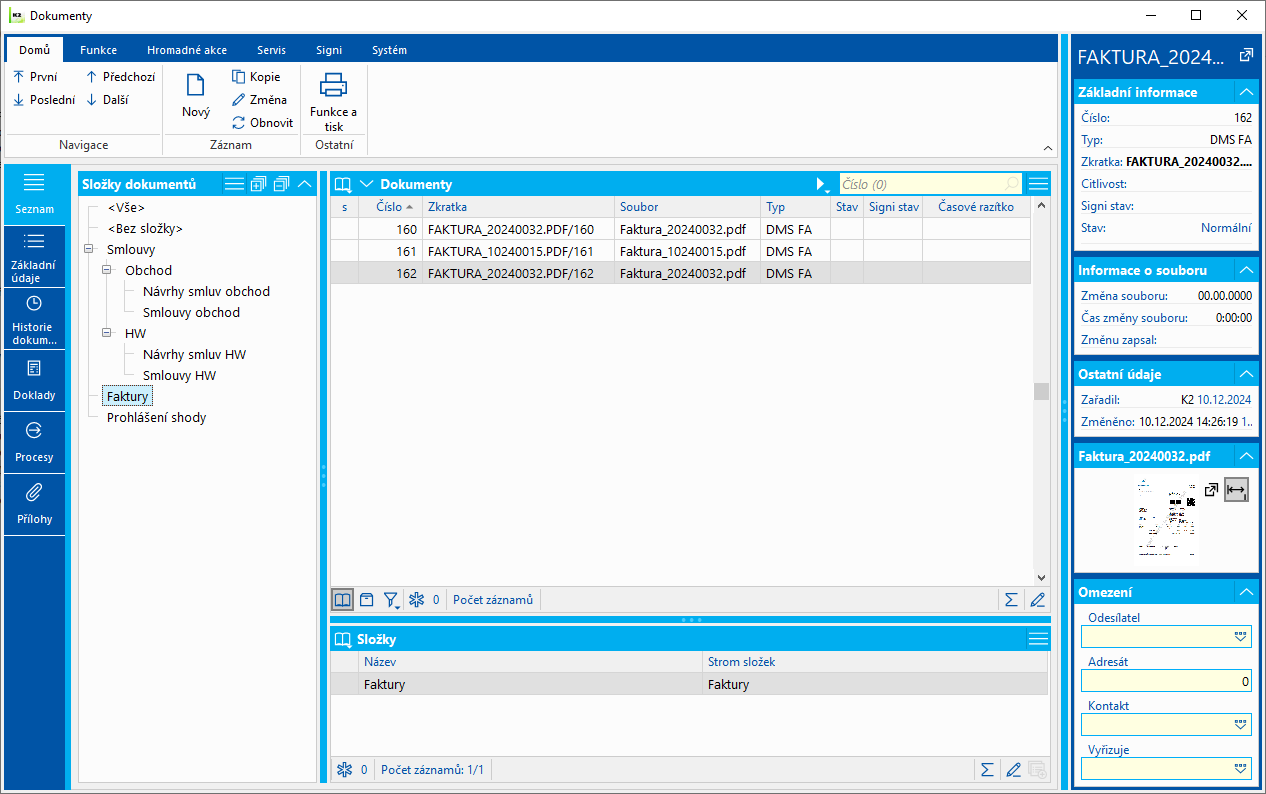Image resolution: width=1266 pixels, height=794 pixels.
Task: Go to the previous record (Předchozí)
Action: click(x=120, y=77)
